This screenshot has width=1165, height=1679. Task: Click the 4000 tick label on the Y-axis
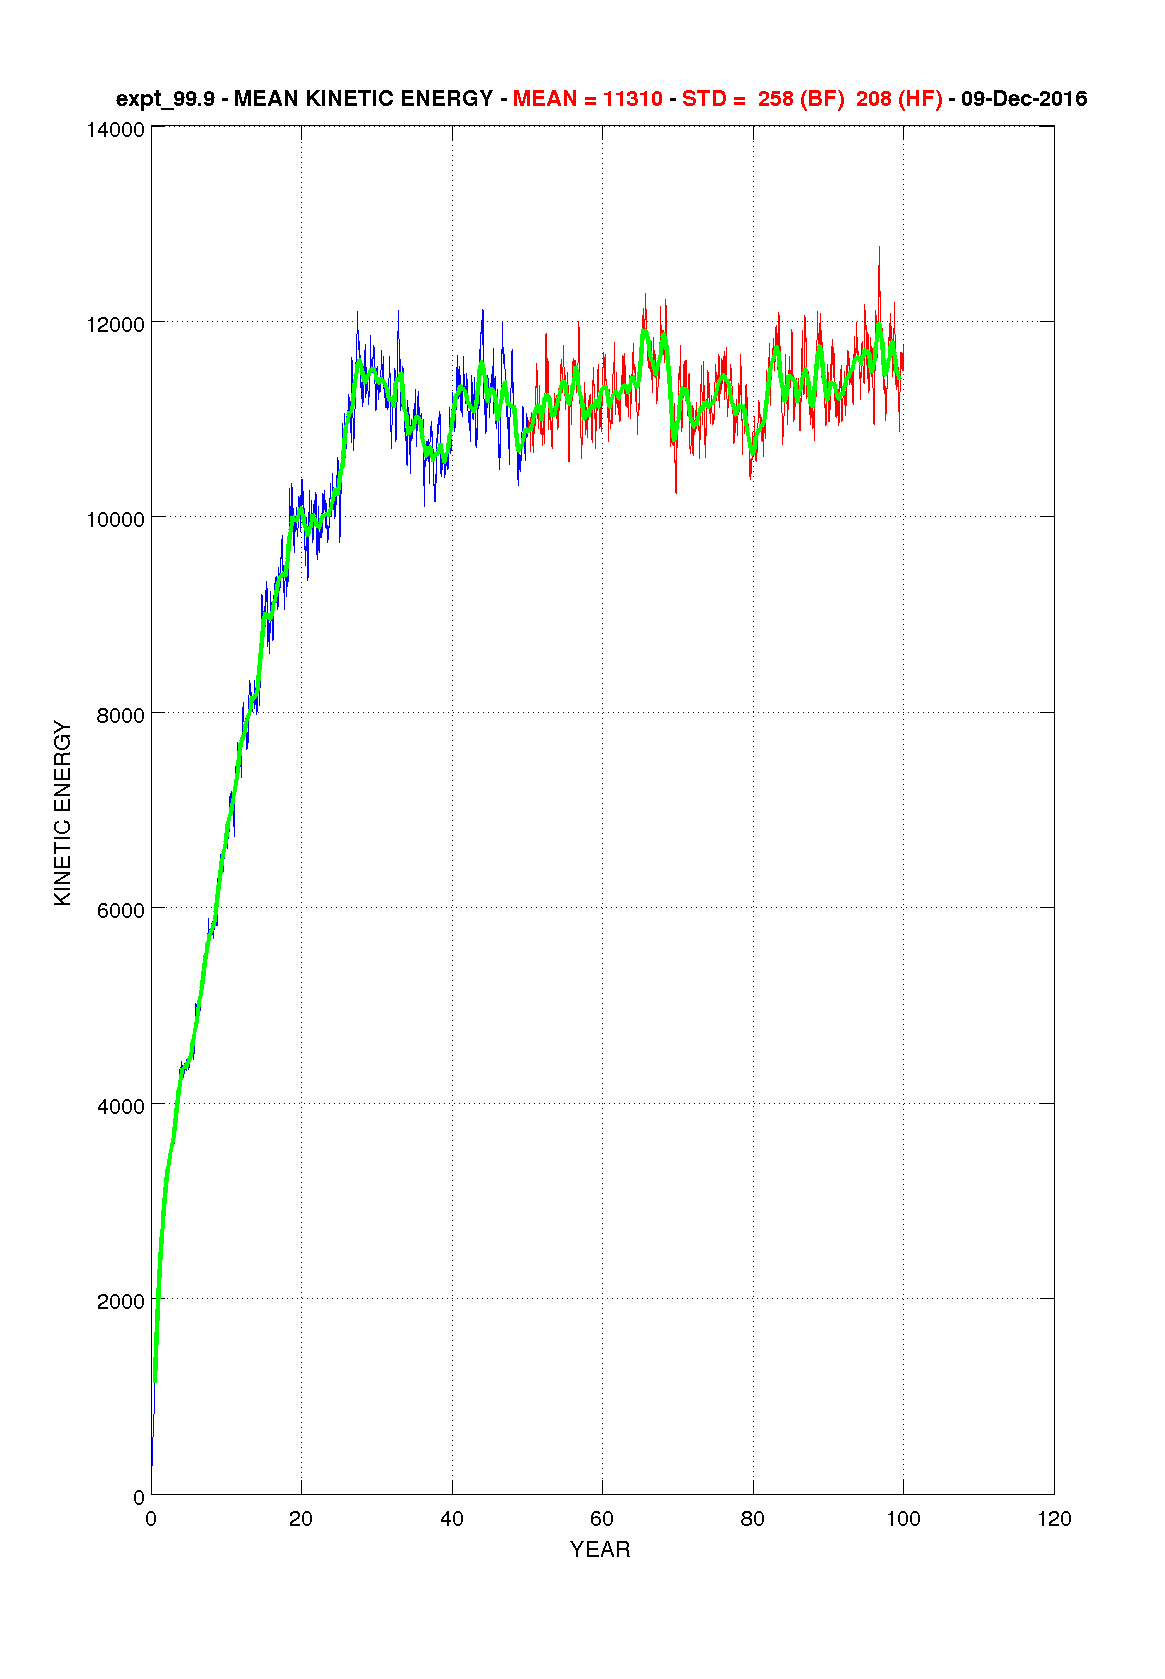click(x=123, y=1107)
